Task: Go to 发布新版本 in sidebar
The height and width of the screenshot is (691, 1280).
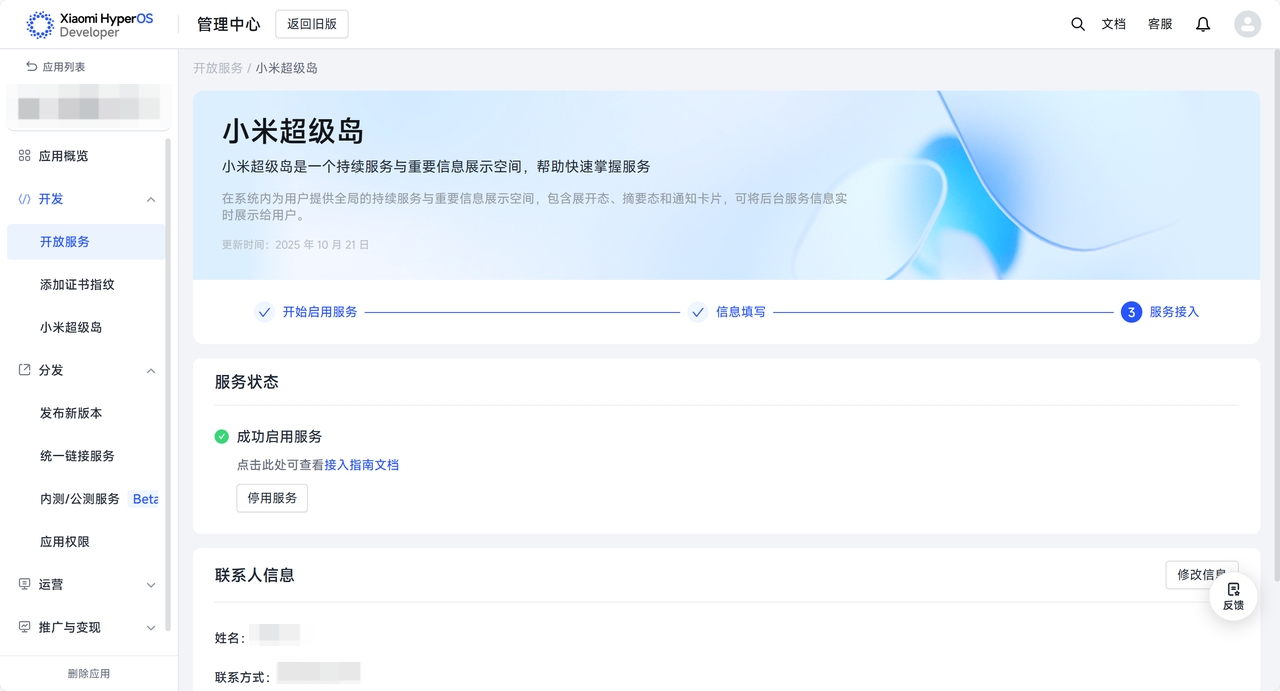Action: tap(71, 413)
